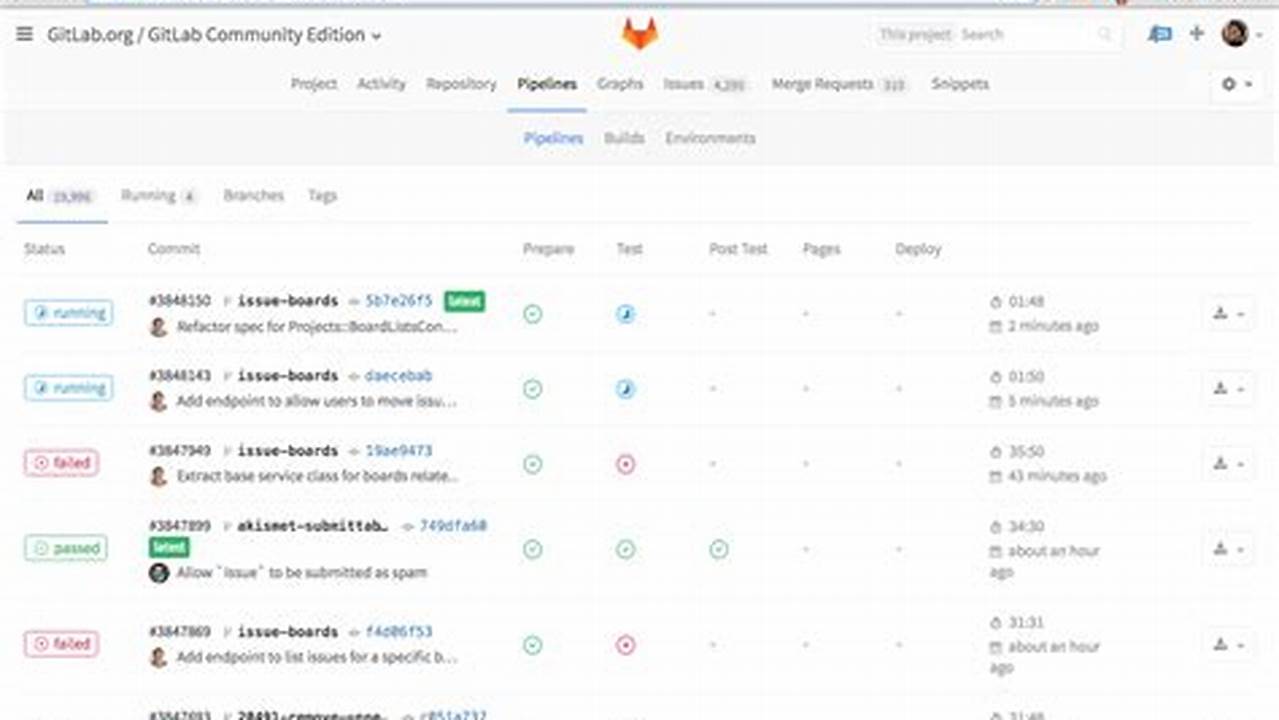Open the user profile dropdown menu
The image size is (1279, 720).
[1233, 33]
